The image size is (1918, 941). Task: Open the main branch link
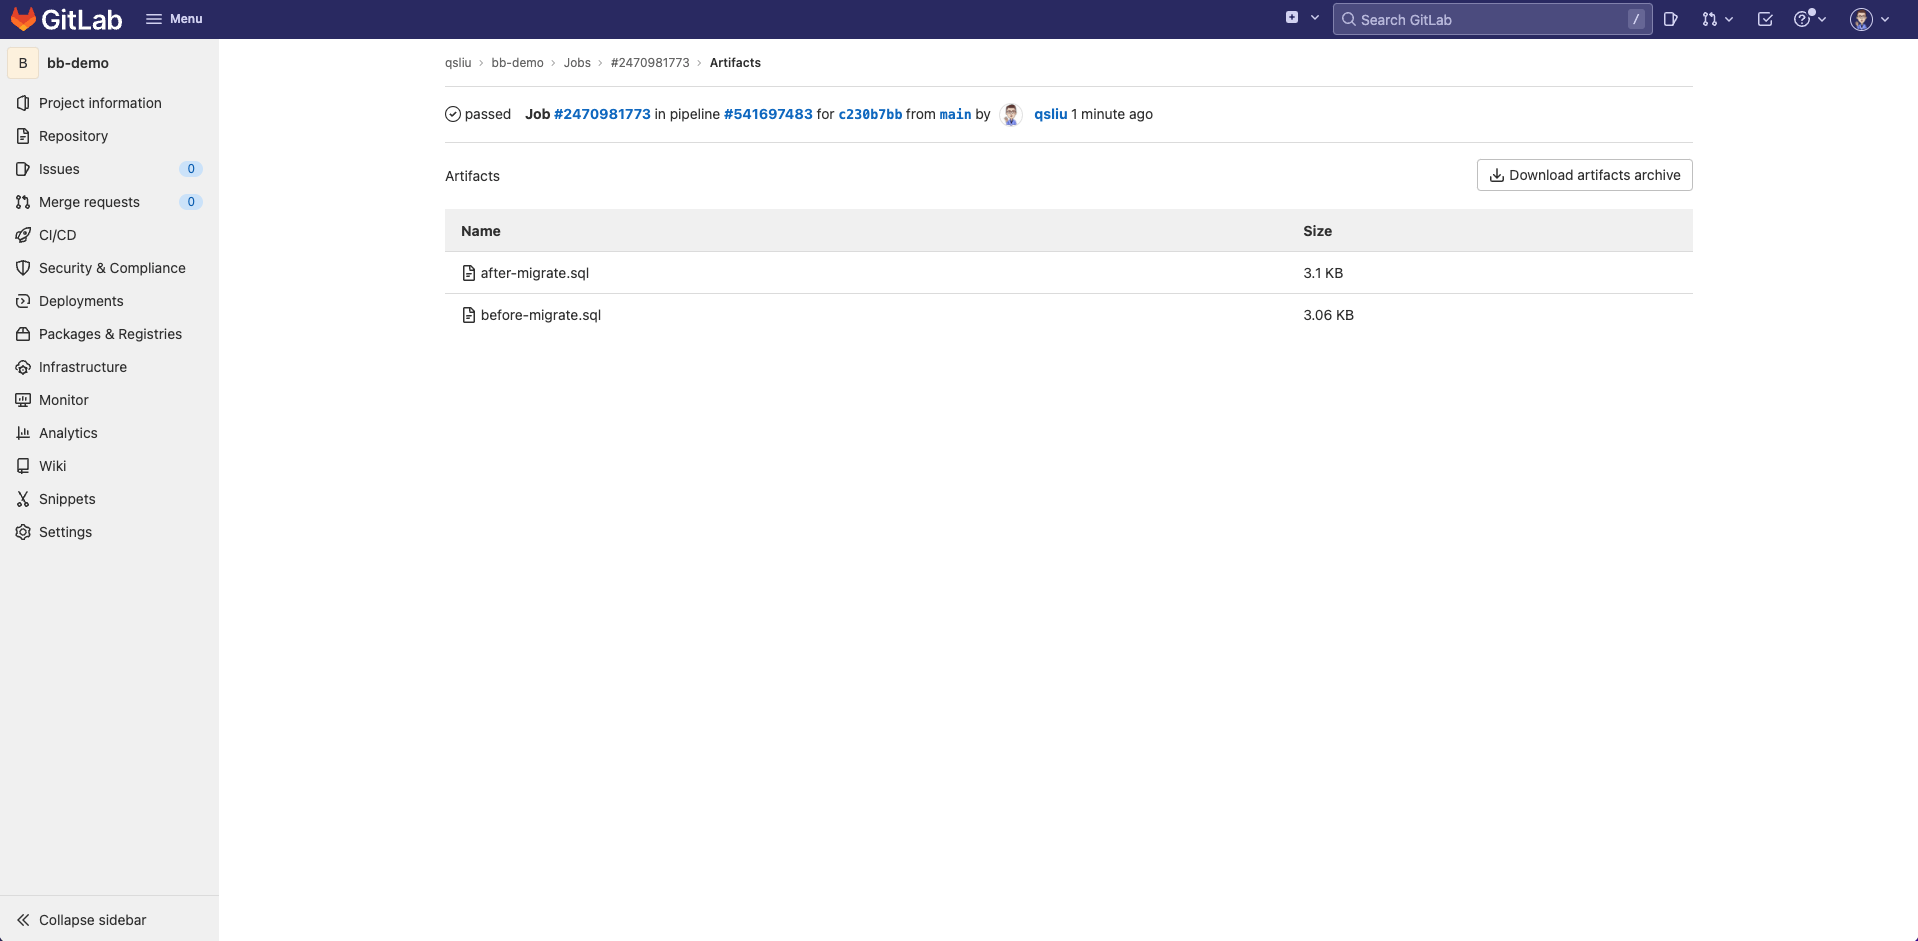pyautogui.click(x=955, y=114)
